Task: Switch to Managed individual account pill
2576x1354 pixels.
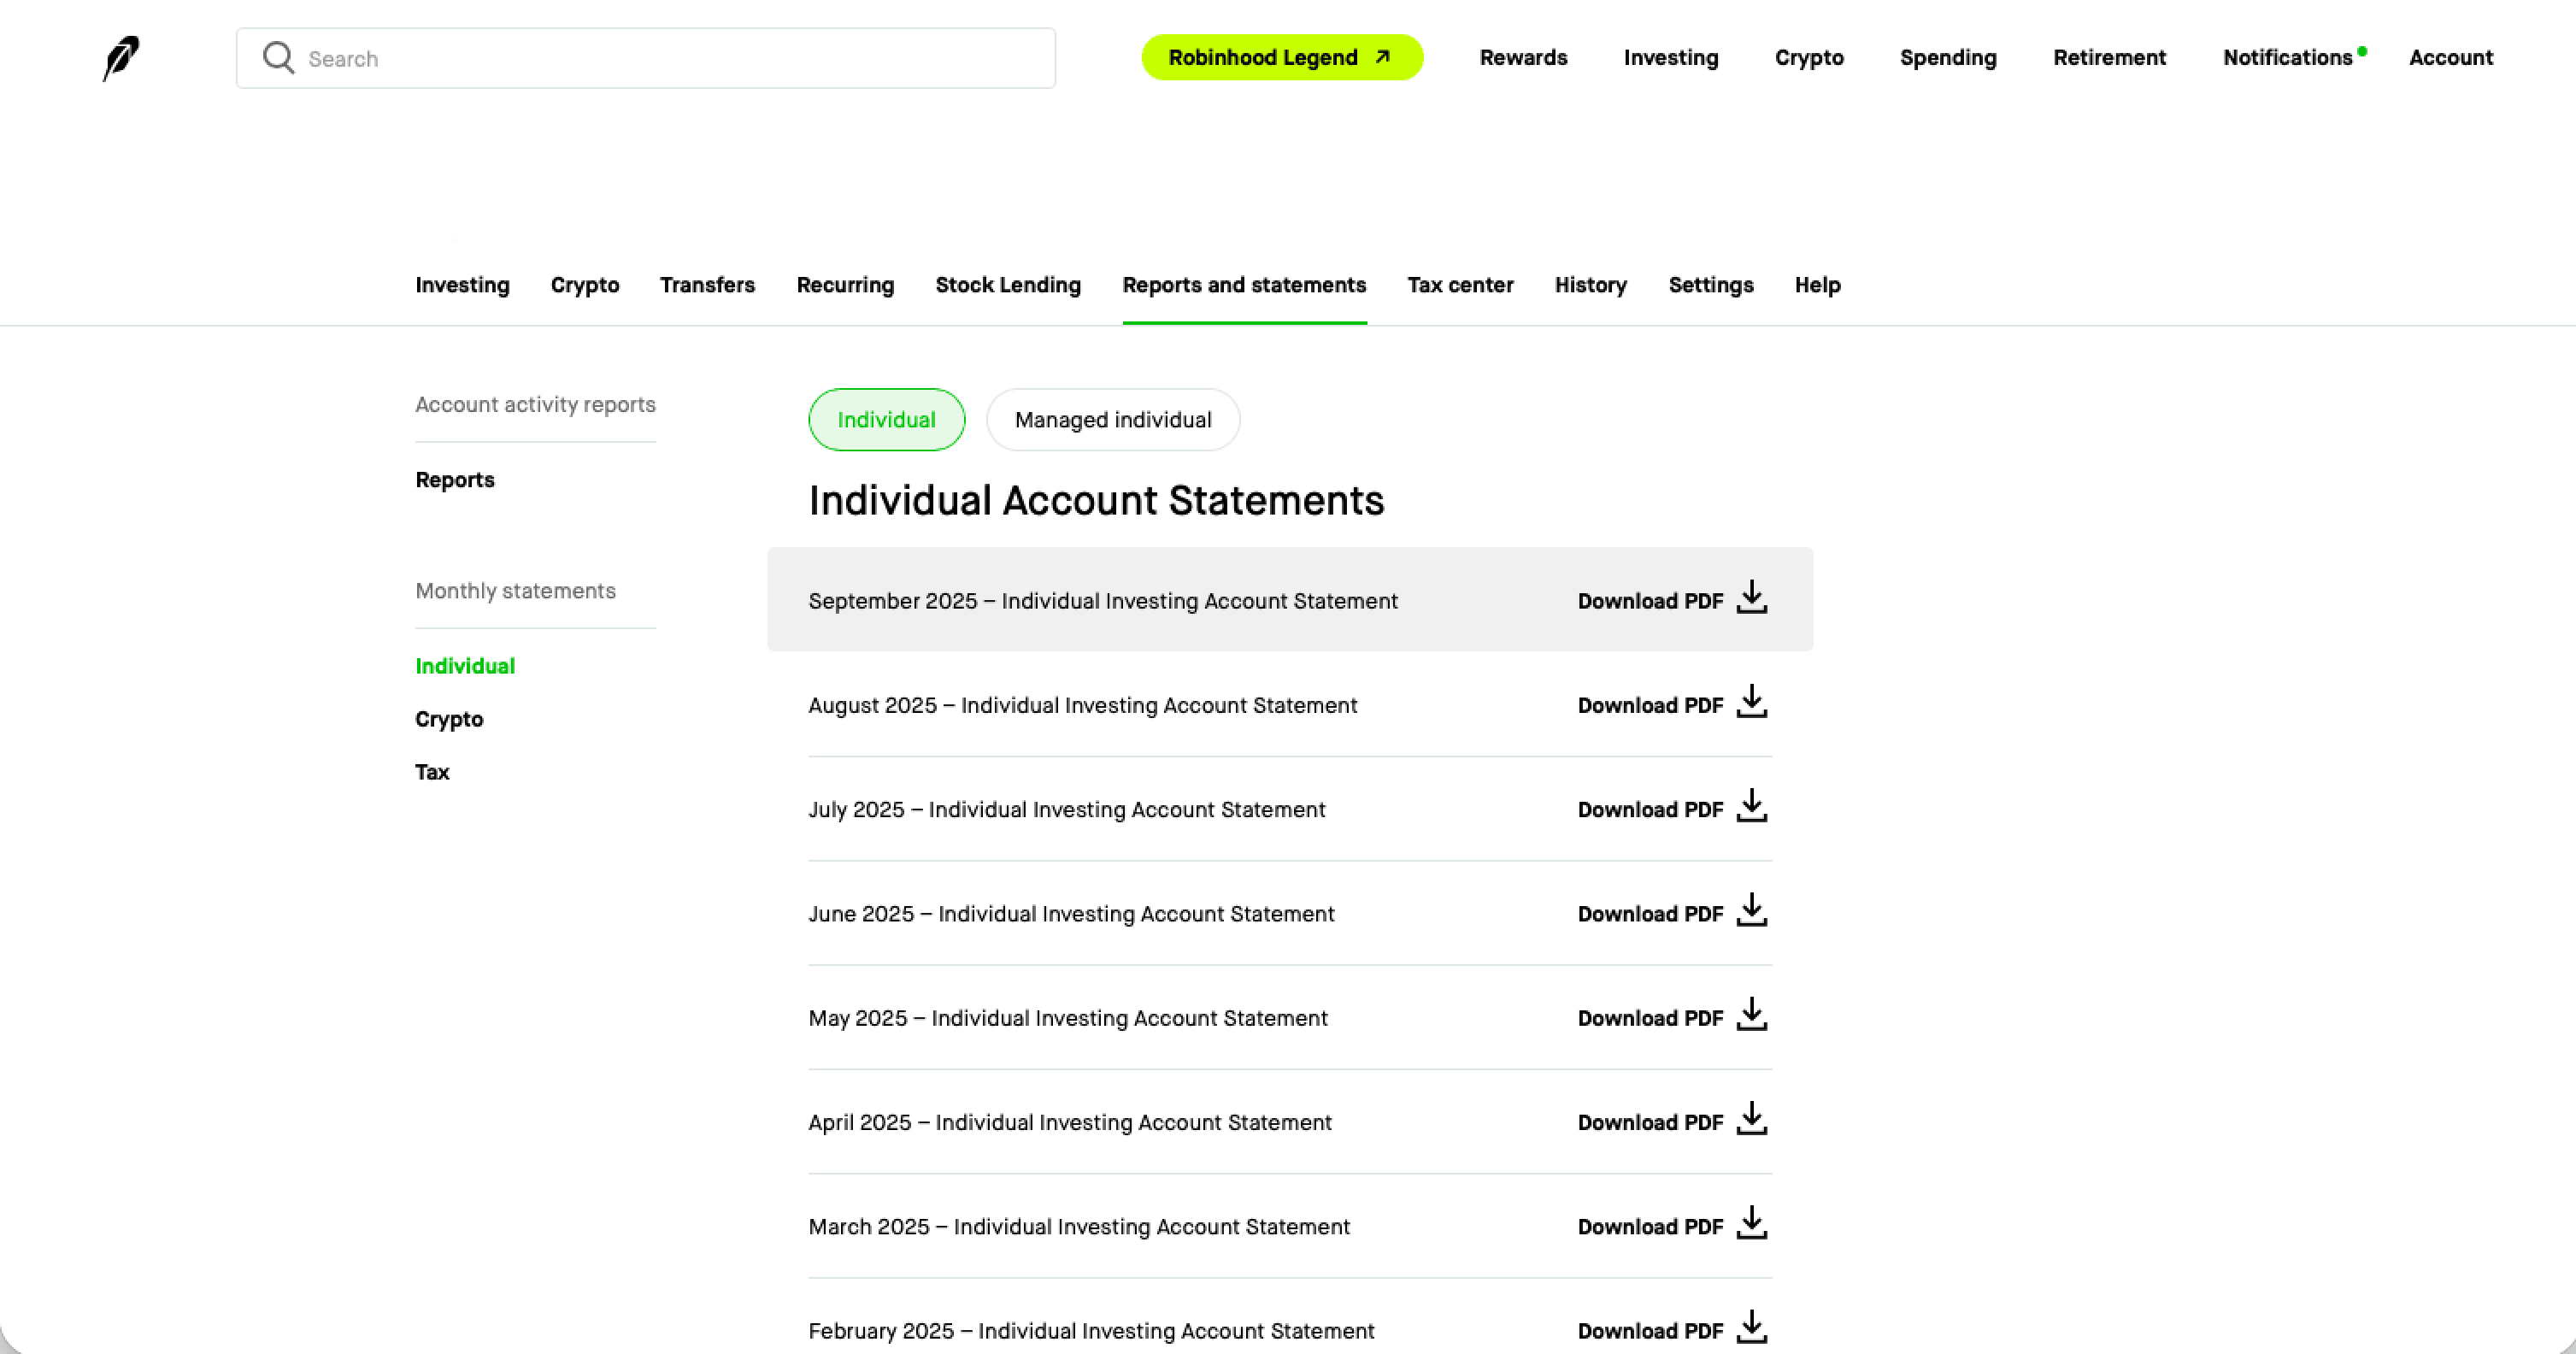Action: [x=1112, y=420]
